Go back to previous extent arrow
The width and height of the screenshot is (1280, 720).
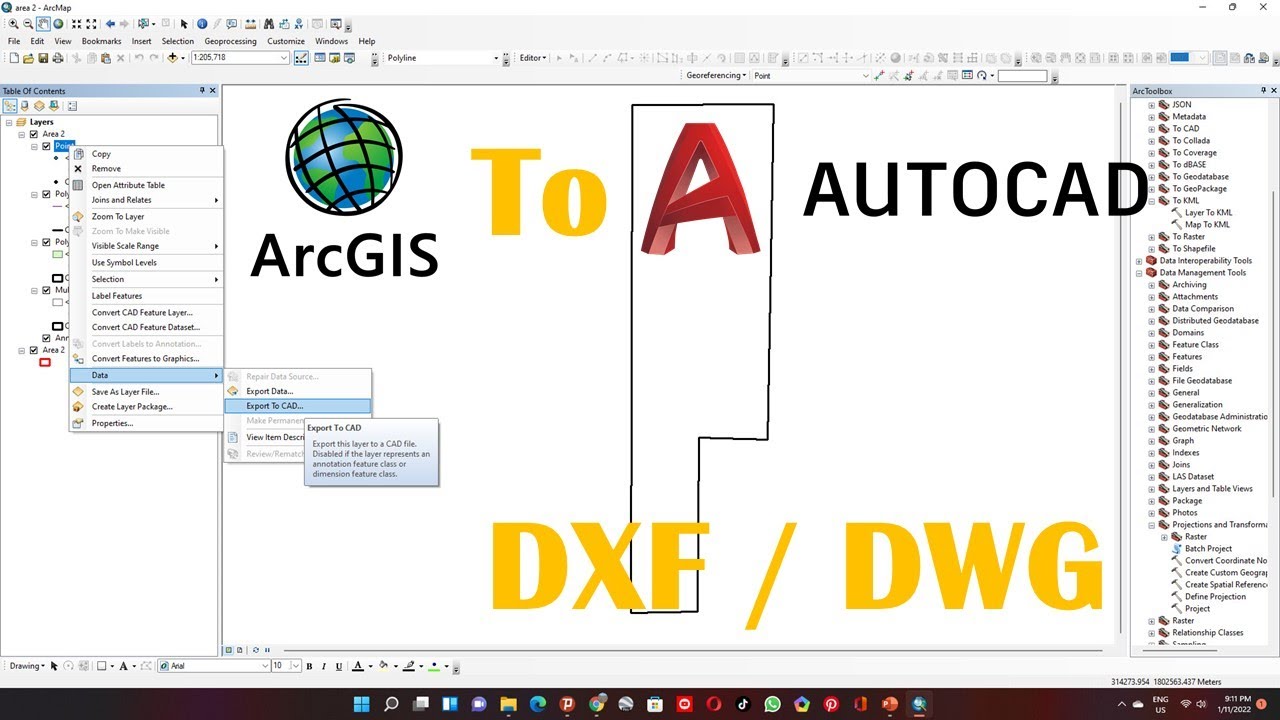[110, 23]
